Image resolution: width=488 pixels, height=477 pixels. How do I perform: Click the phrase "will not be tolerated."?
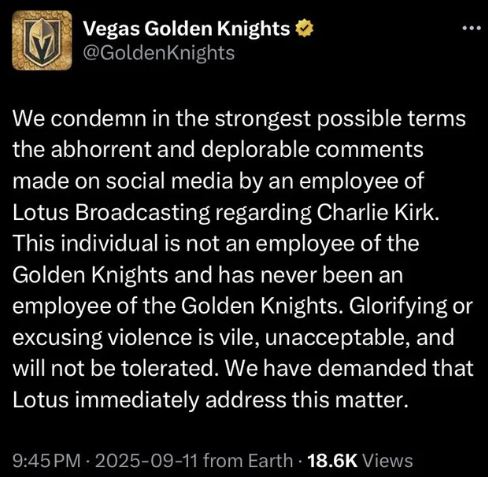[117, 369]
